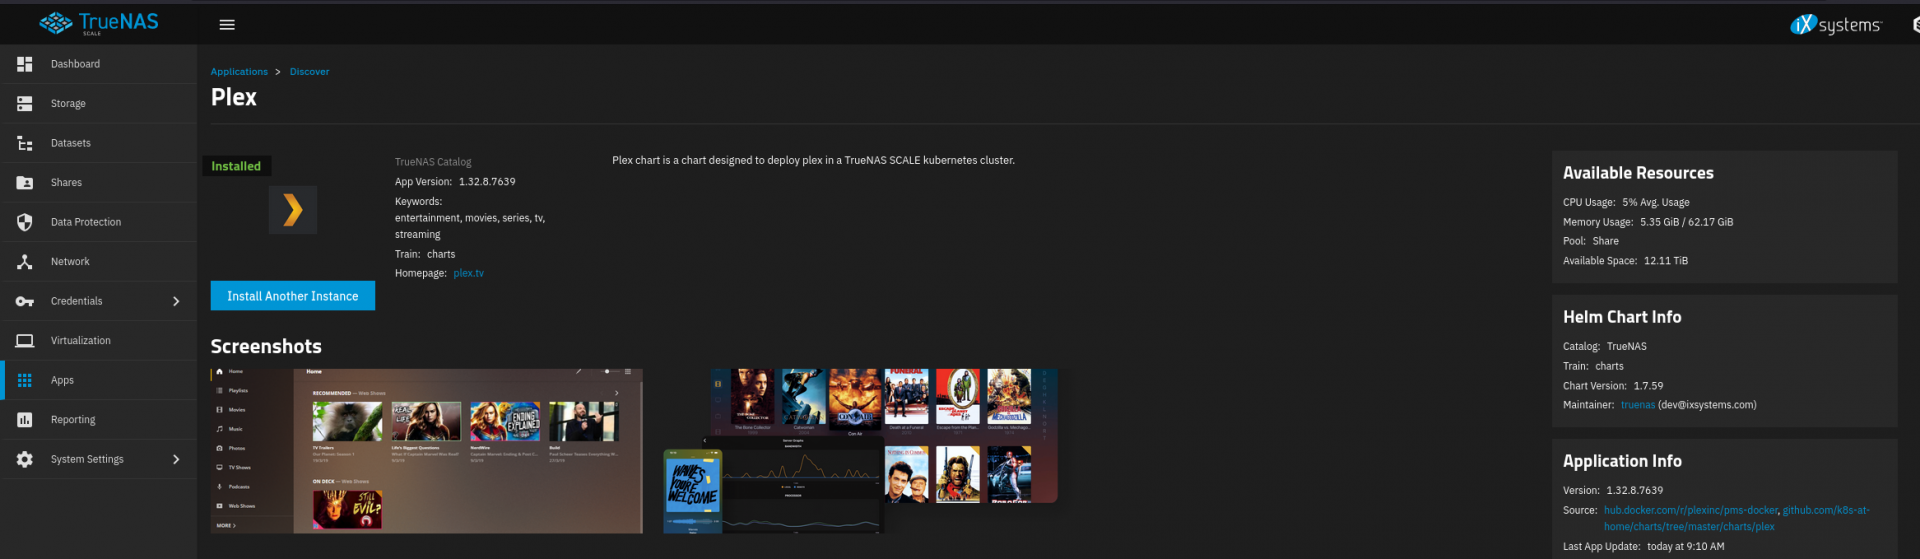Open Reporting menu item

coord(98,420)
